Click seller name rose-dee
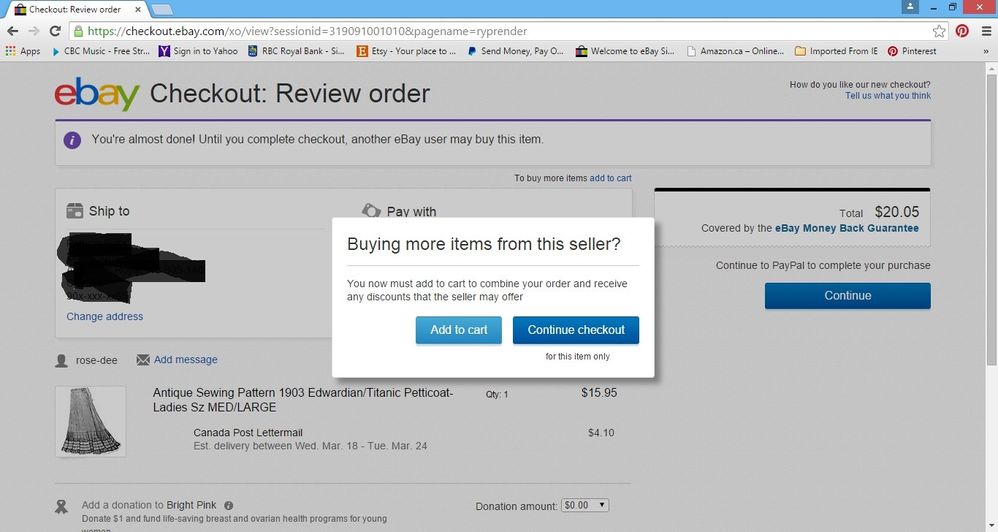 97,360
